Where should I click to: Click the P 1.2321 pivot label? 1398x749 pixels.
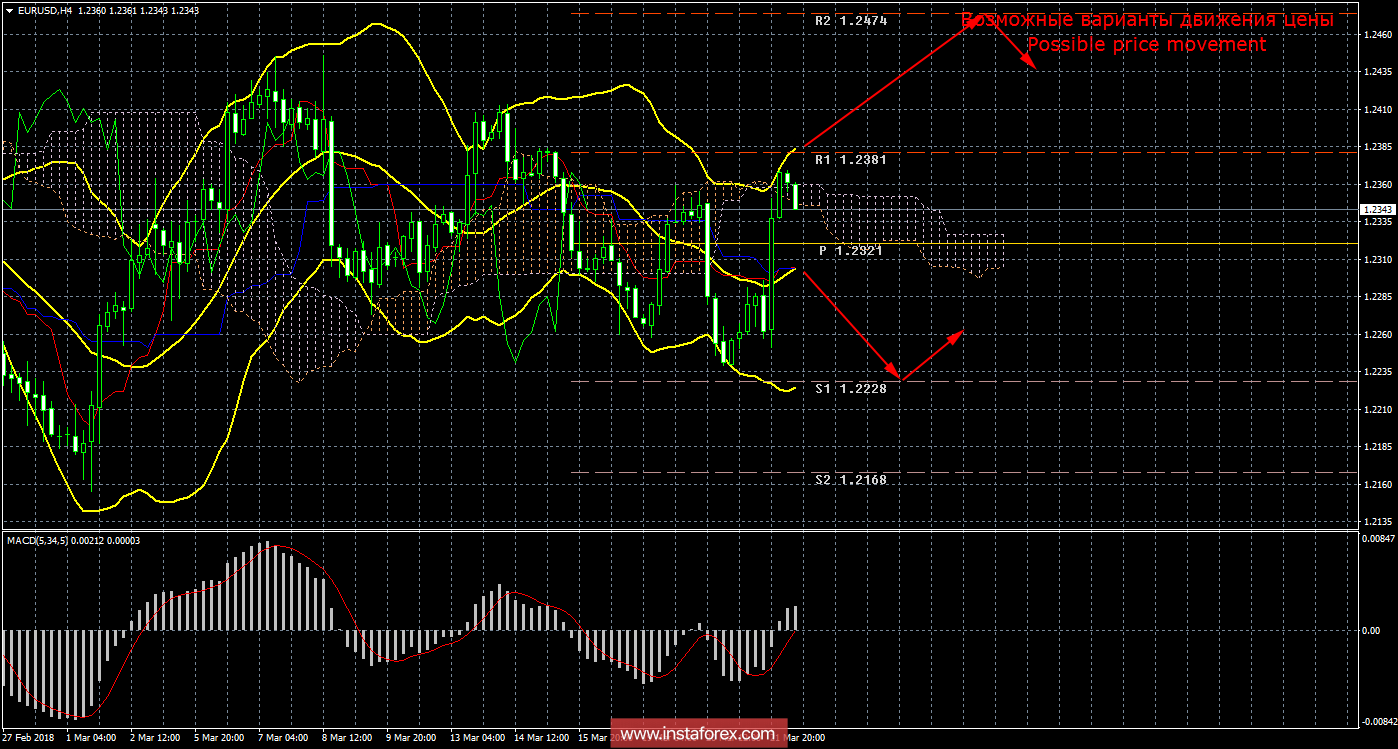pos(850,251)
